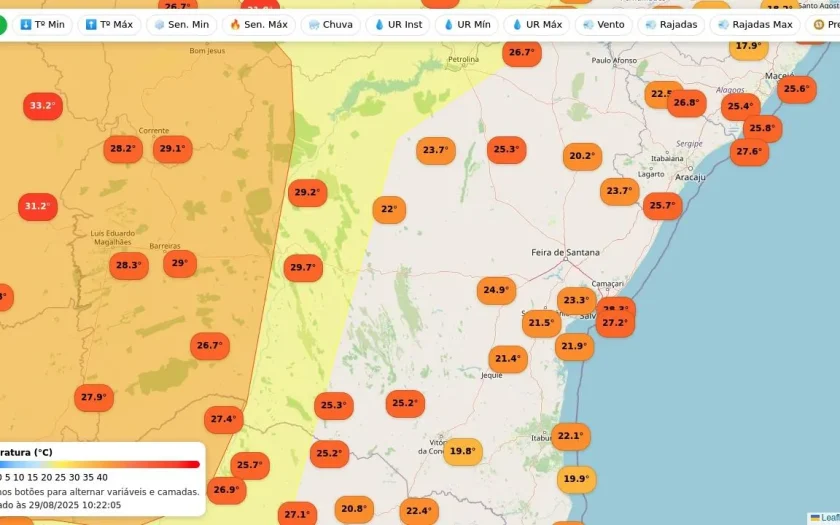This screenshot has width=840, height=525.
Task: Click the temperature gradient legend bar
Action: [100, 464]
